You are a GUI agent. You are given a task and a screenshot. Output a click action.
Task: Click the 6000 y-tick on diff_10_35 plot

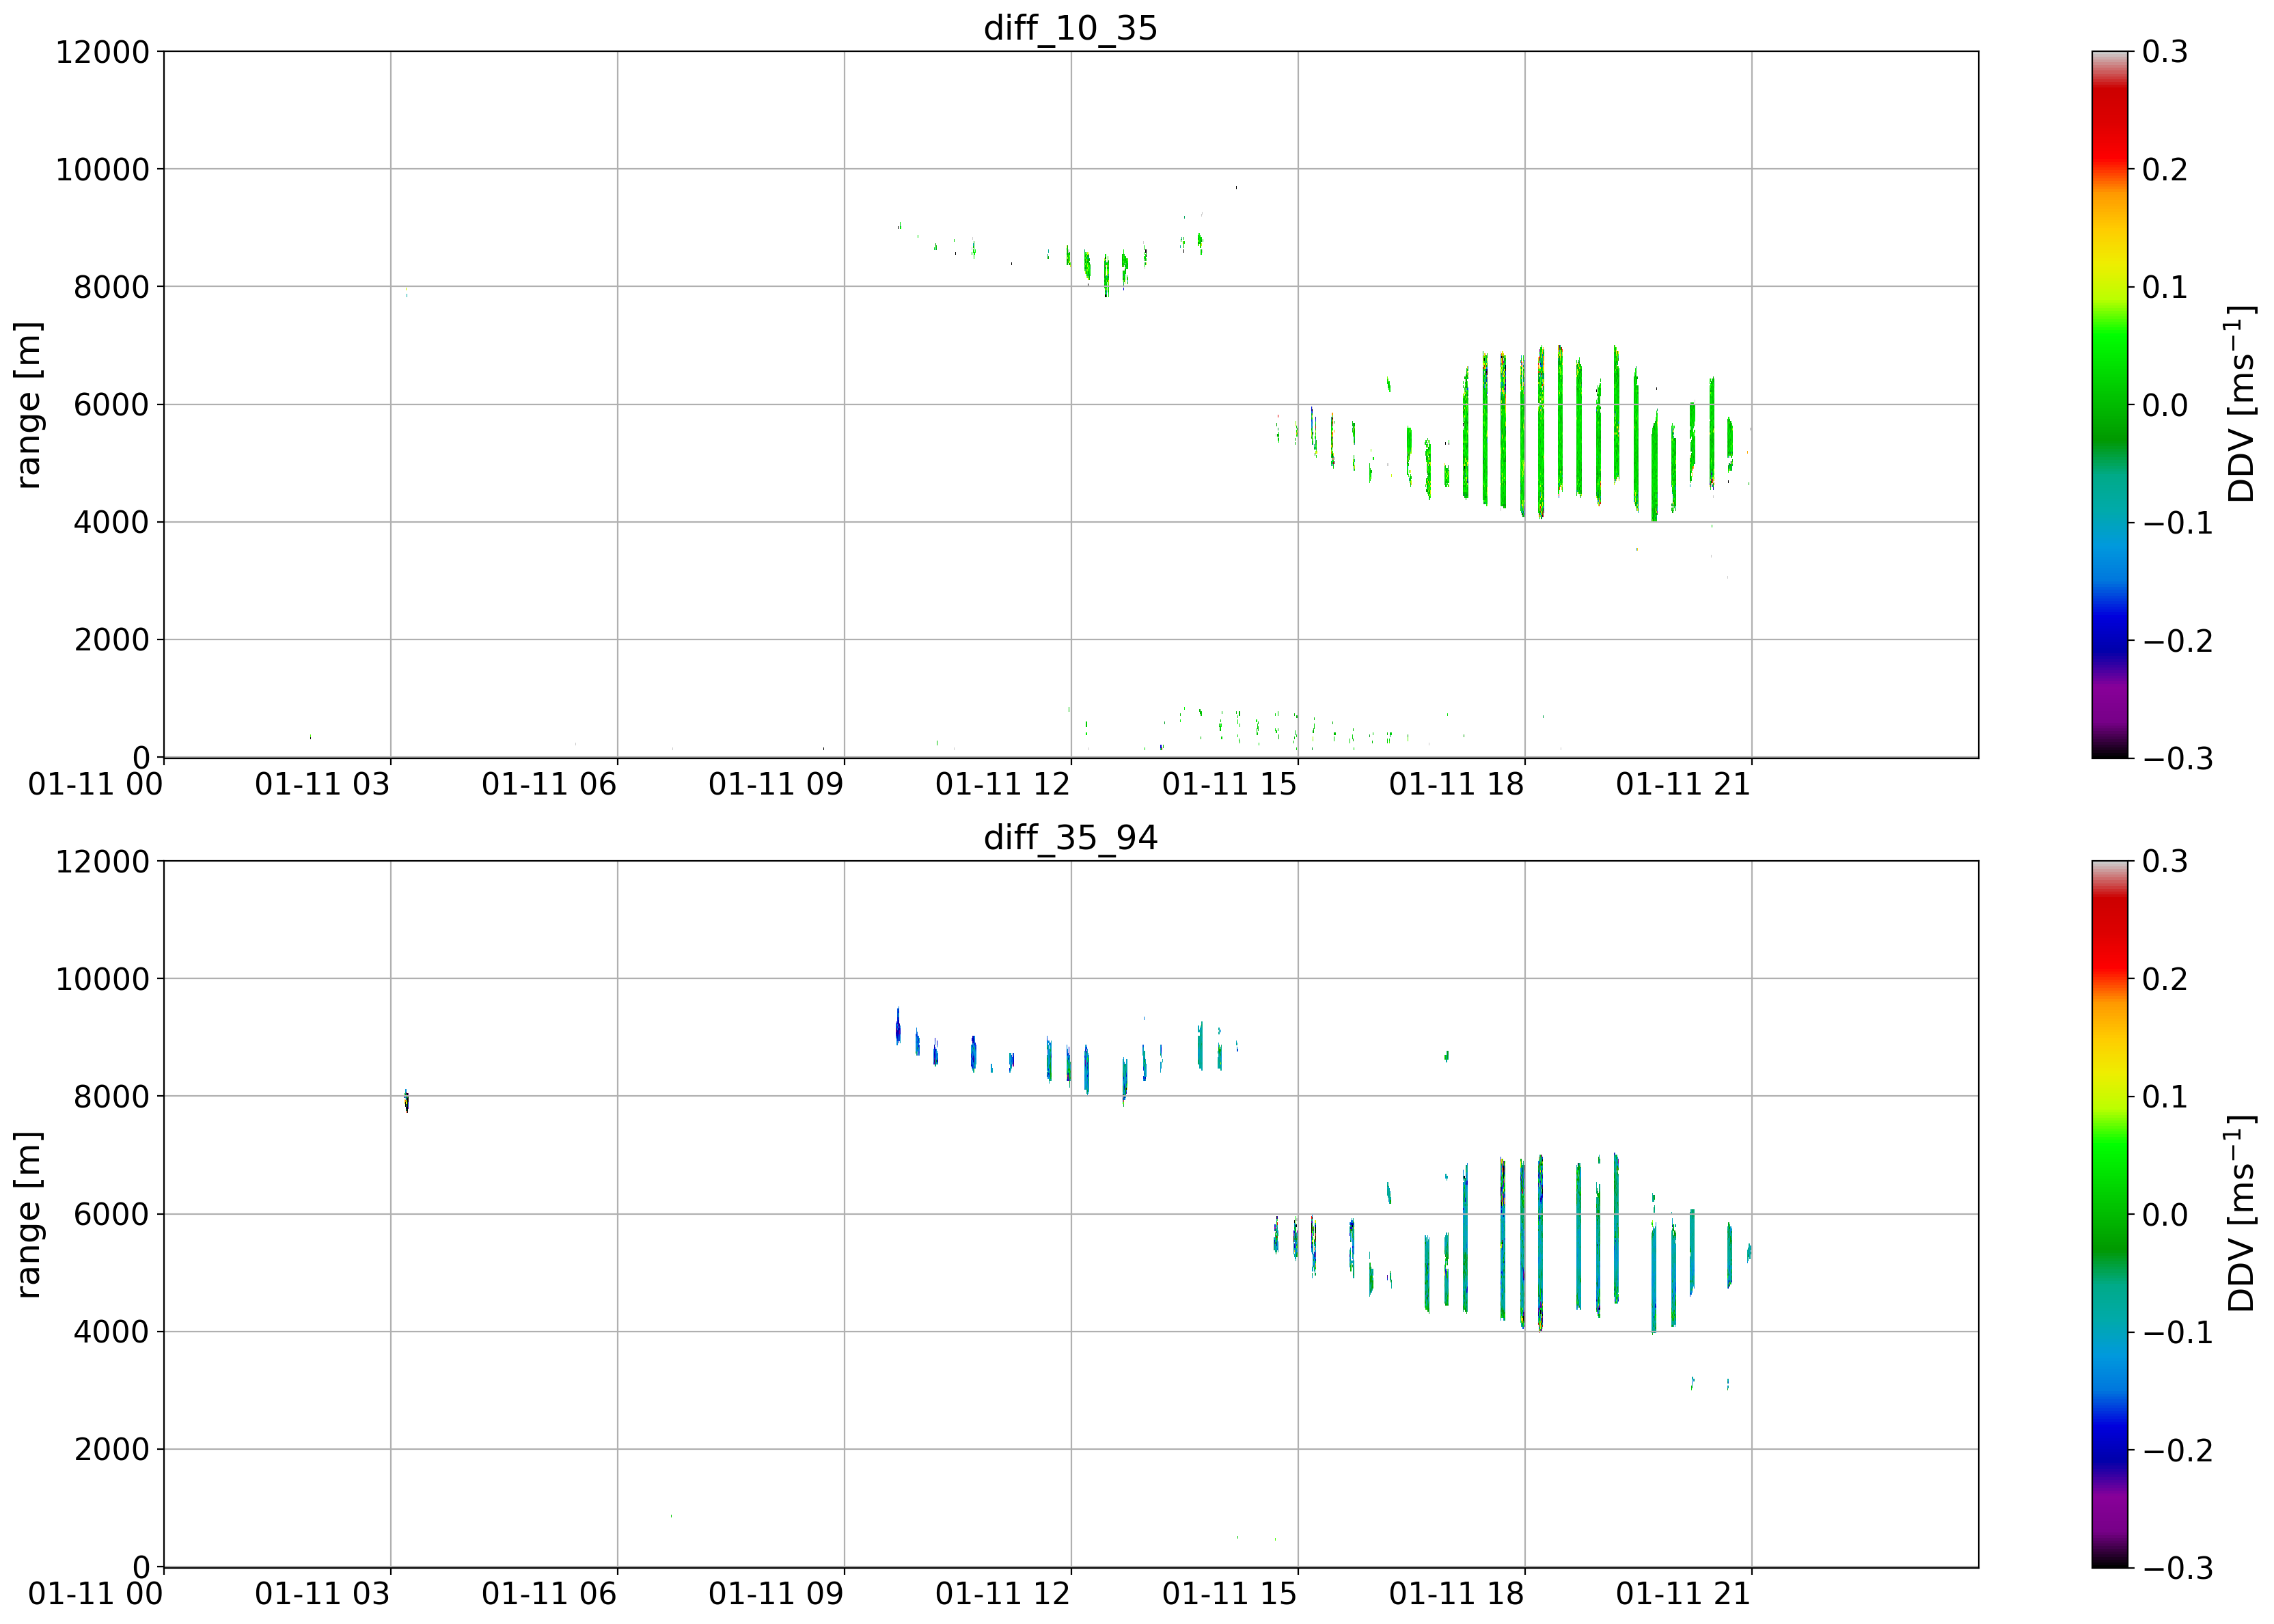coord(111,405)
